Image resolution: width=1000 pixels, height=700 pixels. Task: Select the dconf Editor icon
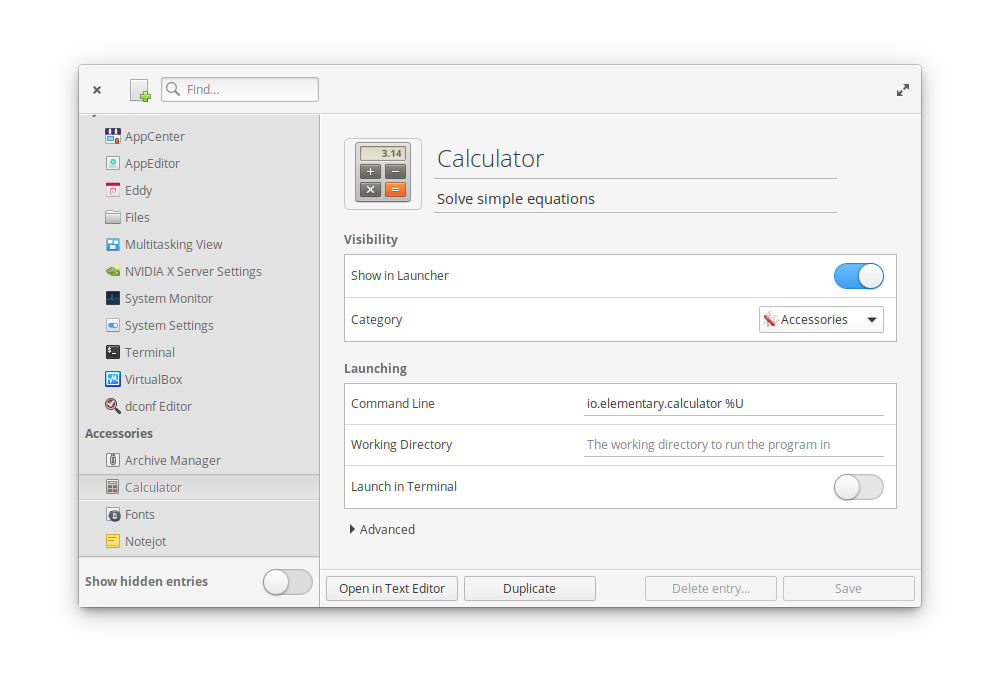tap(113, 406)
